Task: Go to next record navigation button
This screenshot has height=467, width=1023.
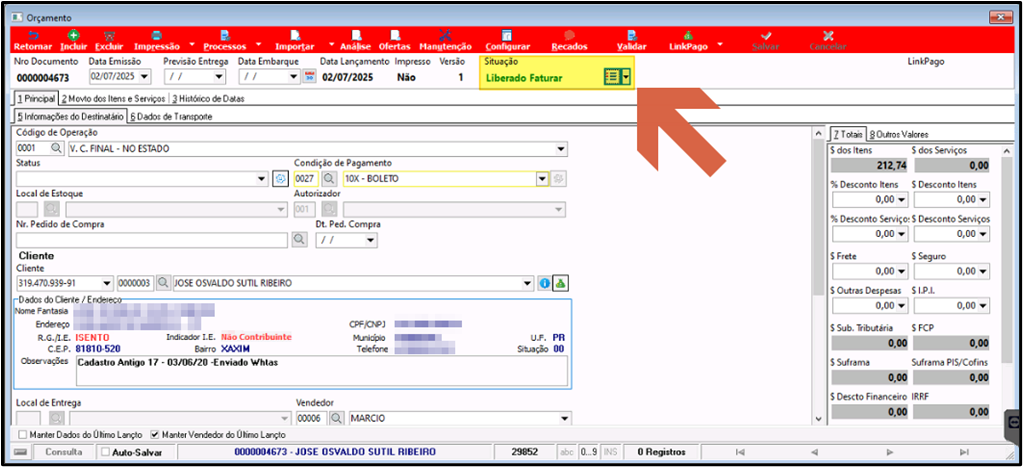Action: click(889, 452)
